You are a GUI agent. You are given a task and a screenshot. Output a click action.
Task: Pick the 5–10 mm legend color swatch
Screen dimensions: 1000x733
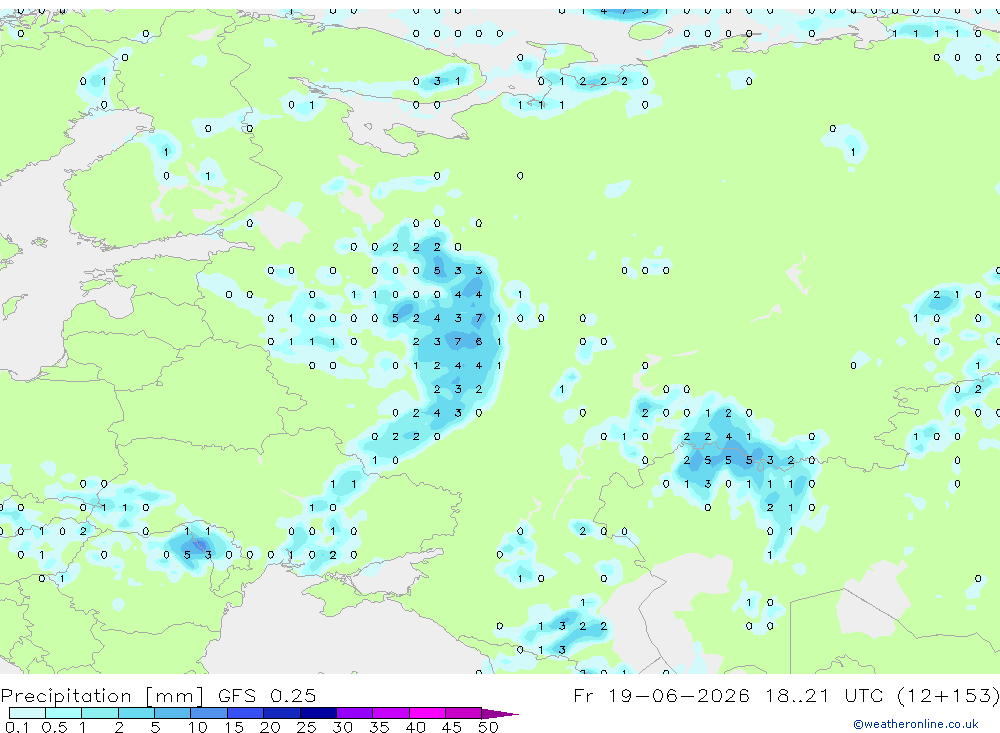click(x=173, y=713)
